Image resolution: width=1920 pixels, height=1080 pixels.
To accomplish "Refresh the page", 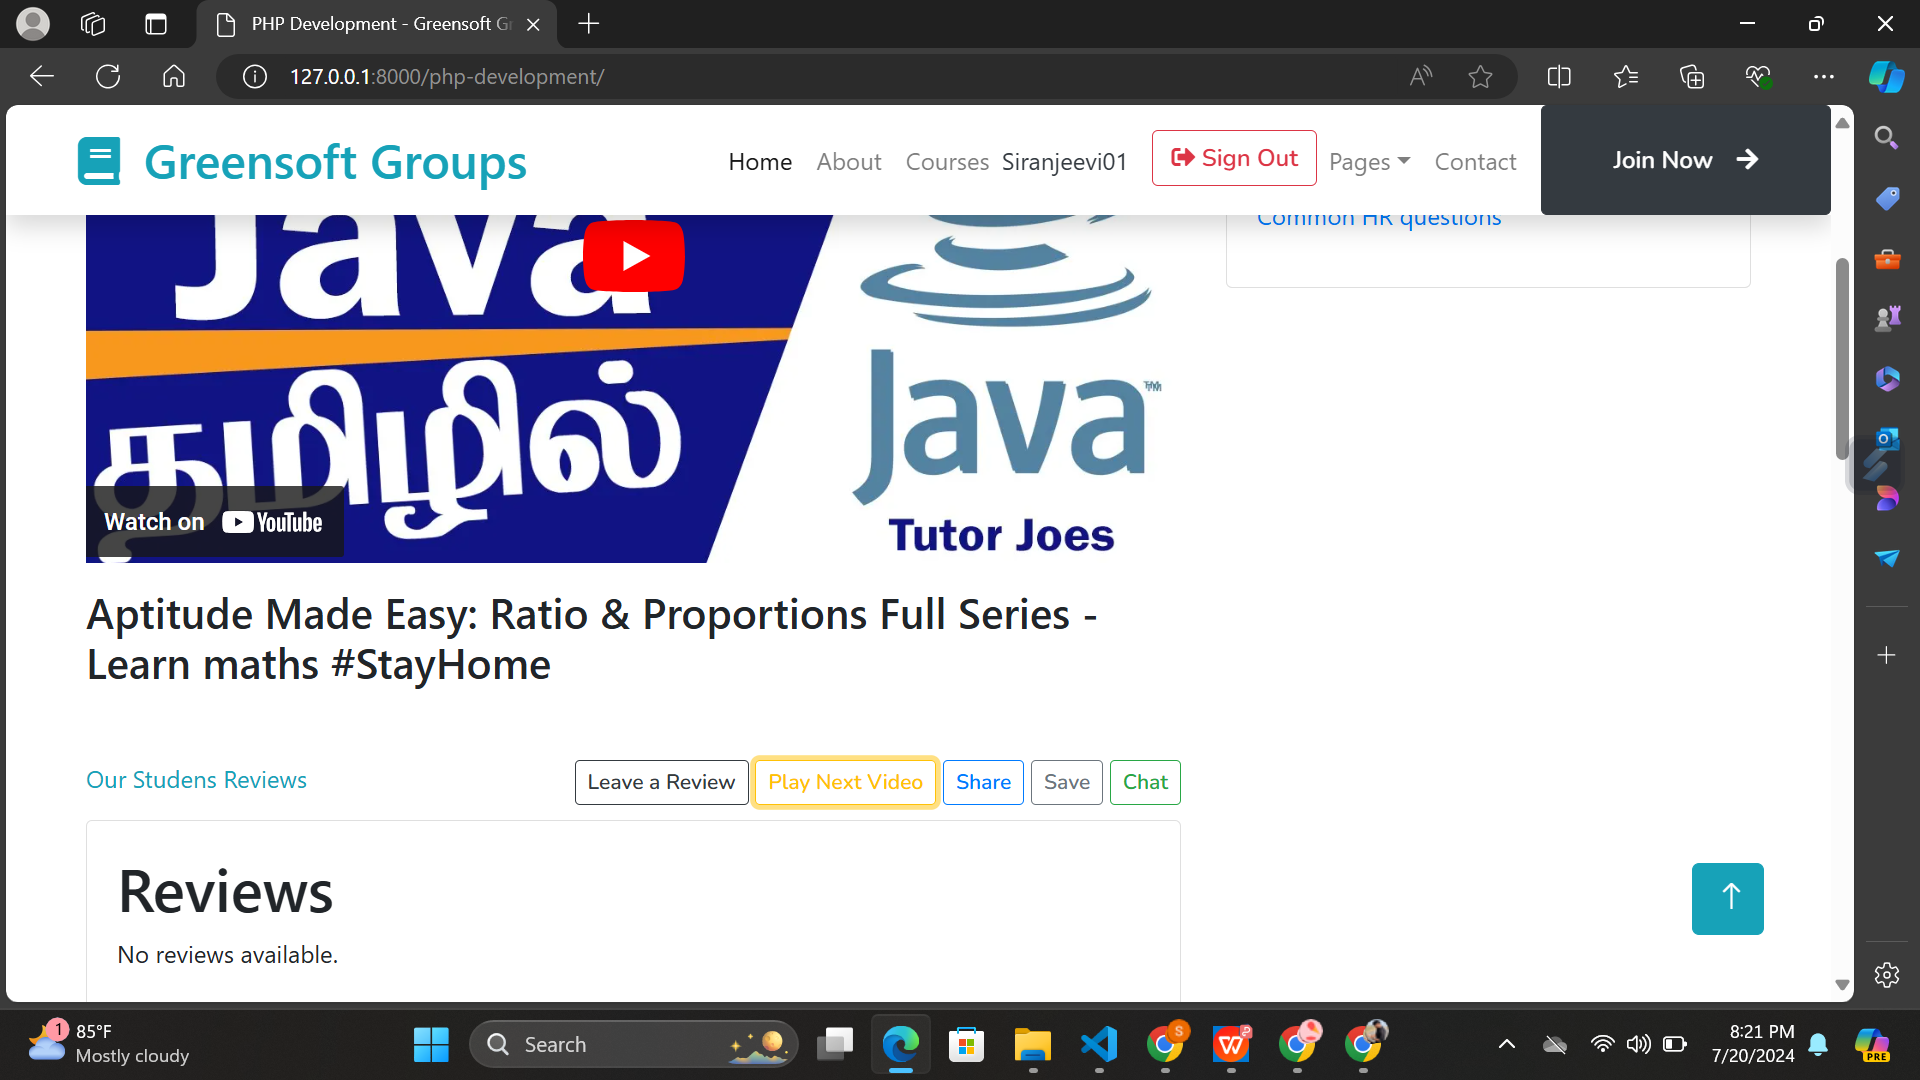I will click(x=108, y=76).
